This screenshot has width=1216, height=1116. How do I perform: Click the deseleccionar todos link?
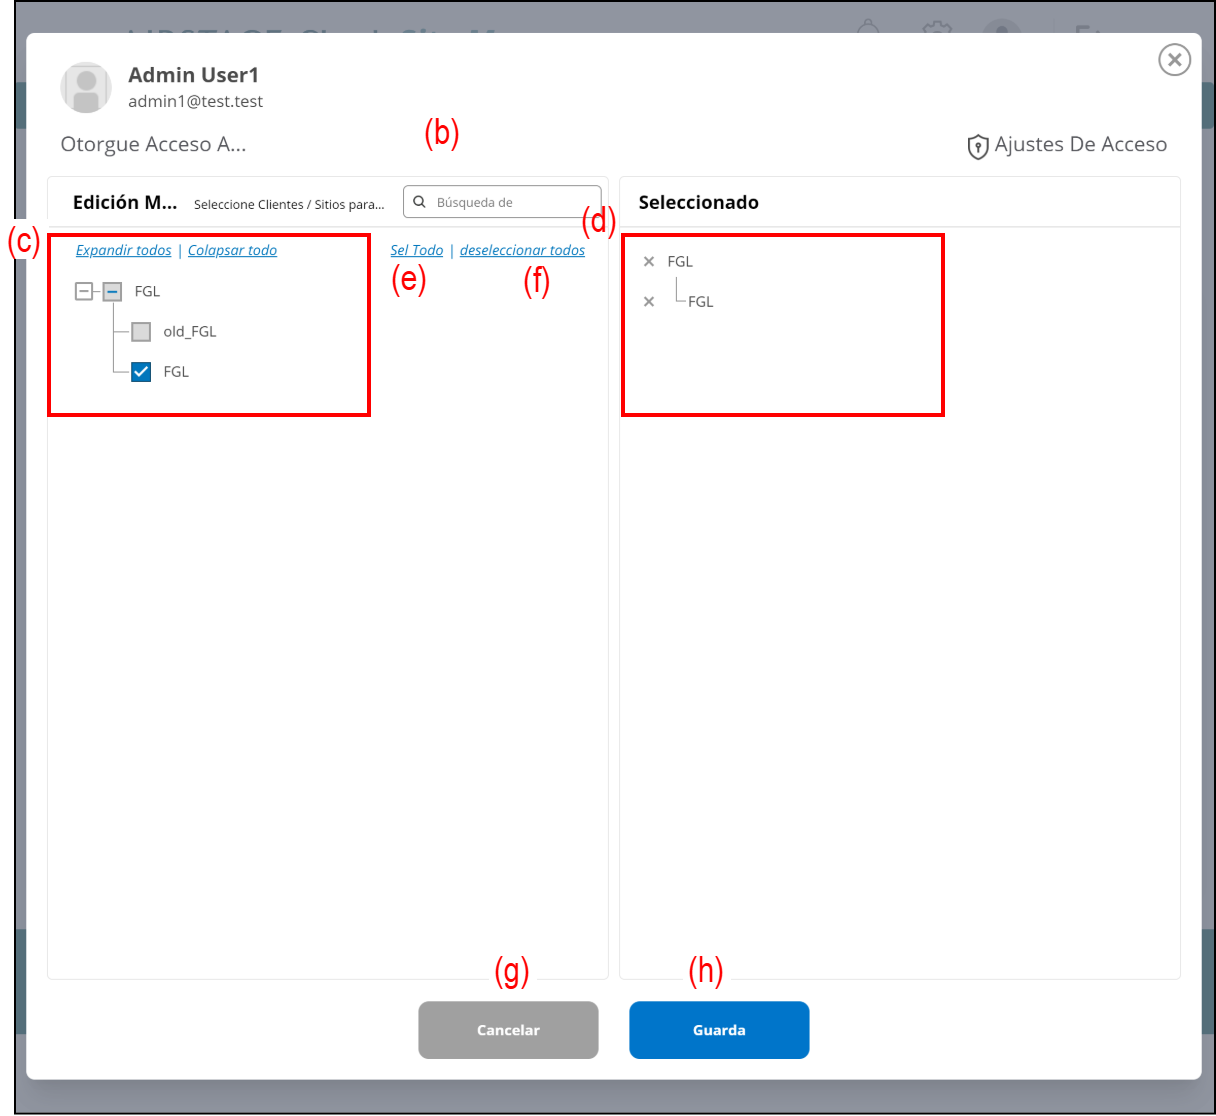[x=522, y=251]
